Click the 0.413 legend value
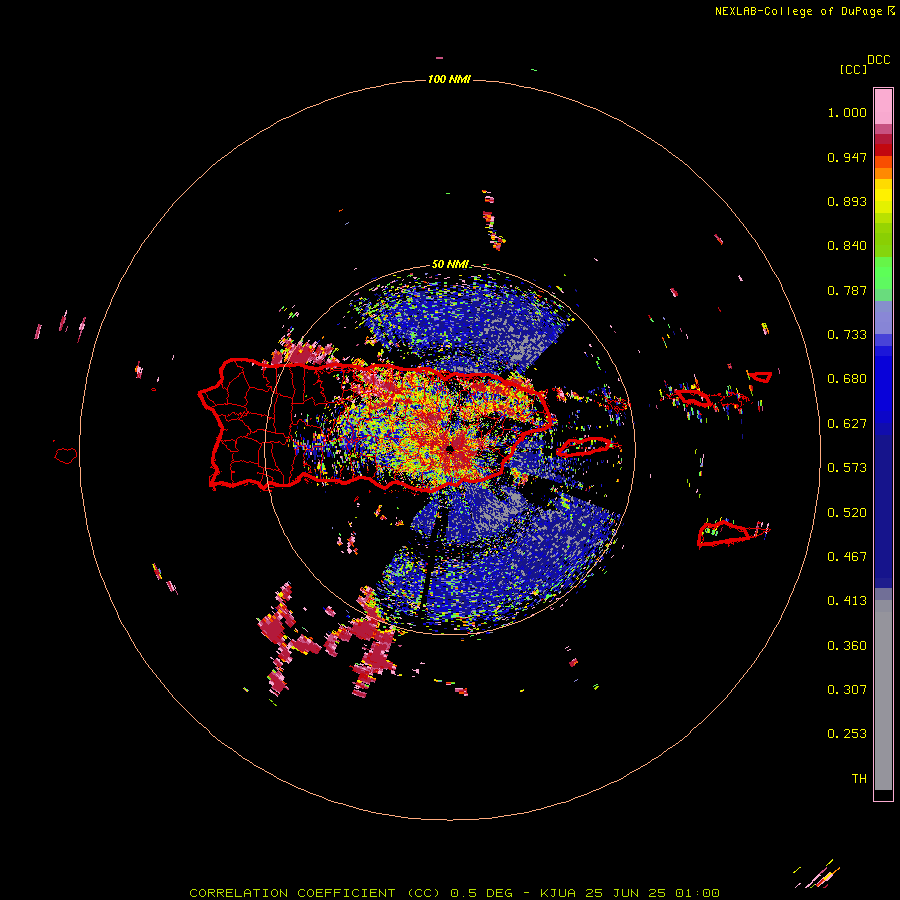This screenshot has height=900, width=900. pos(847,601)
